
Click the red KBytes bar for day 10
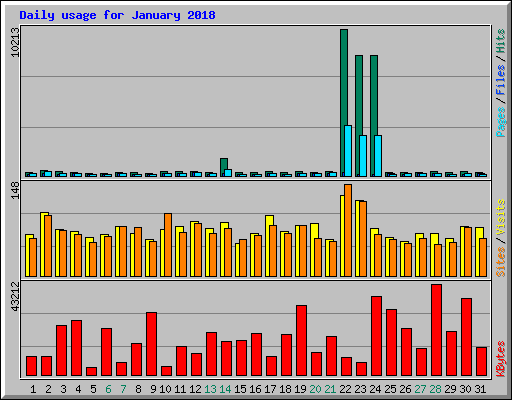(166, 371)
